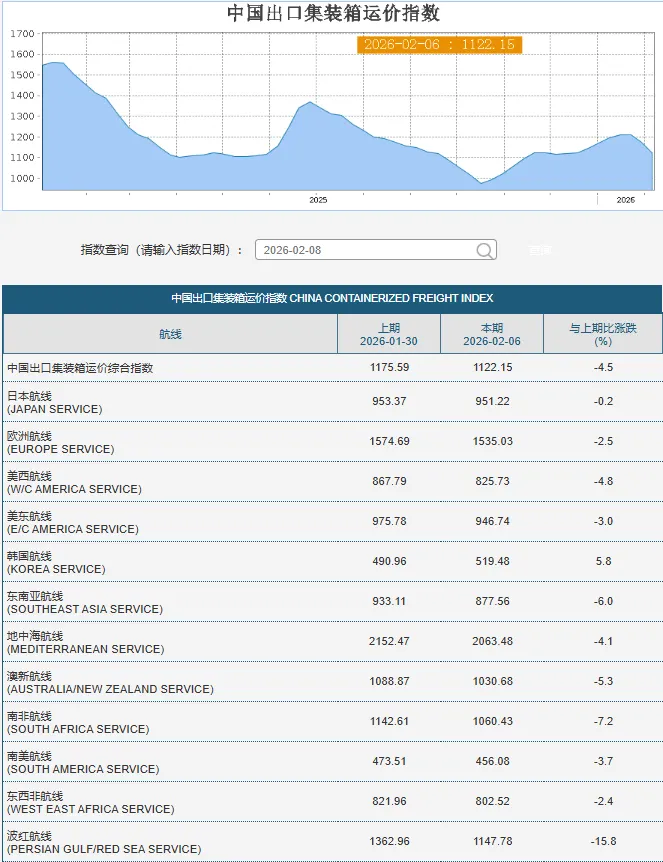The image size is (663, 862).
Task: Click the EUROPE SERVICE route row
Action: (x=333, y=442)
